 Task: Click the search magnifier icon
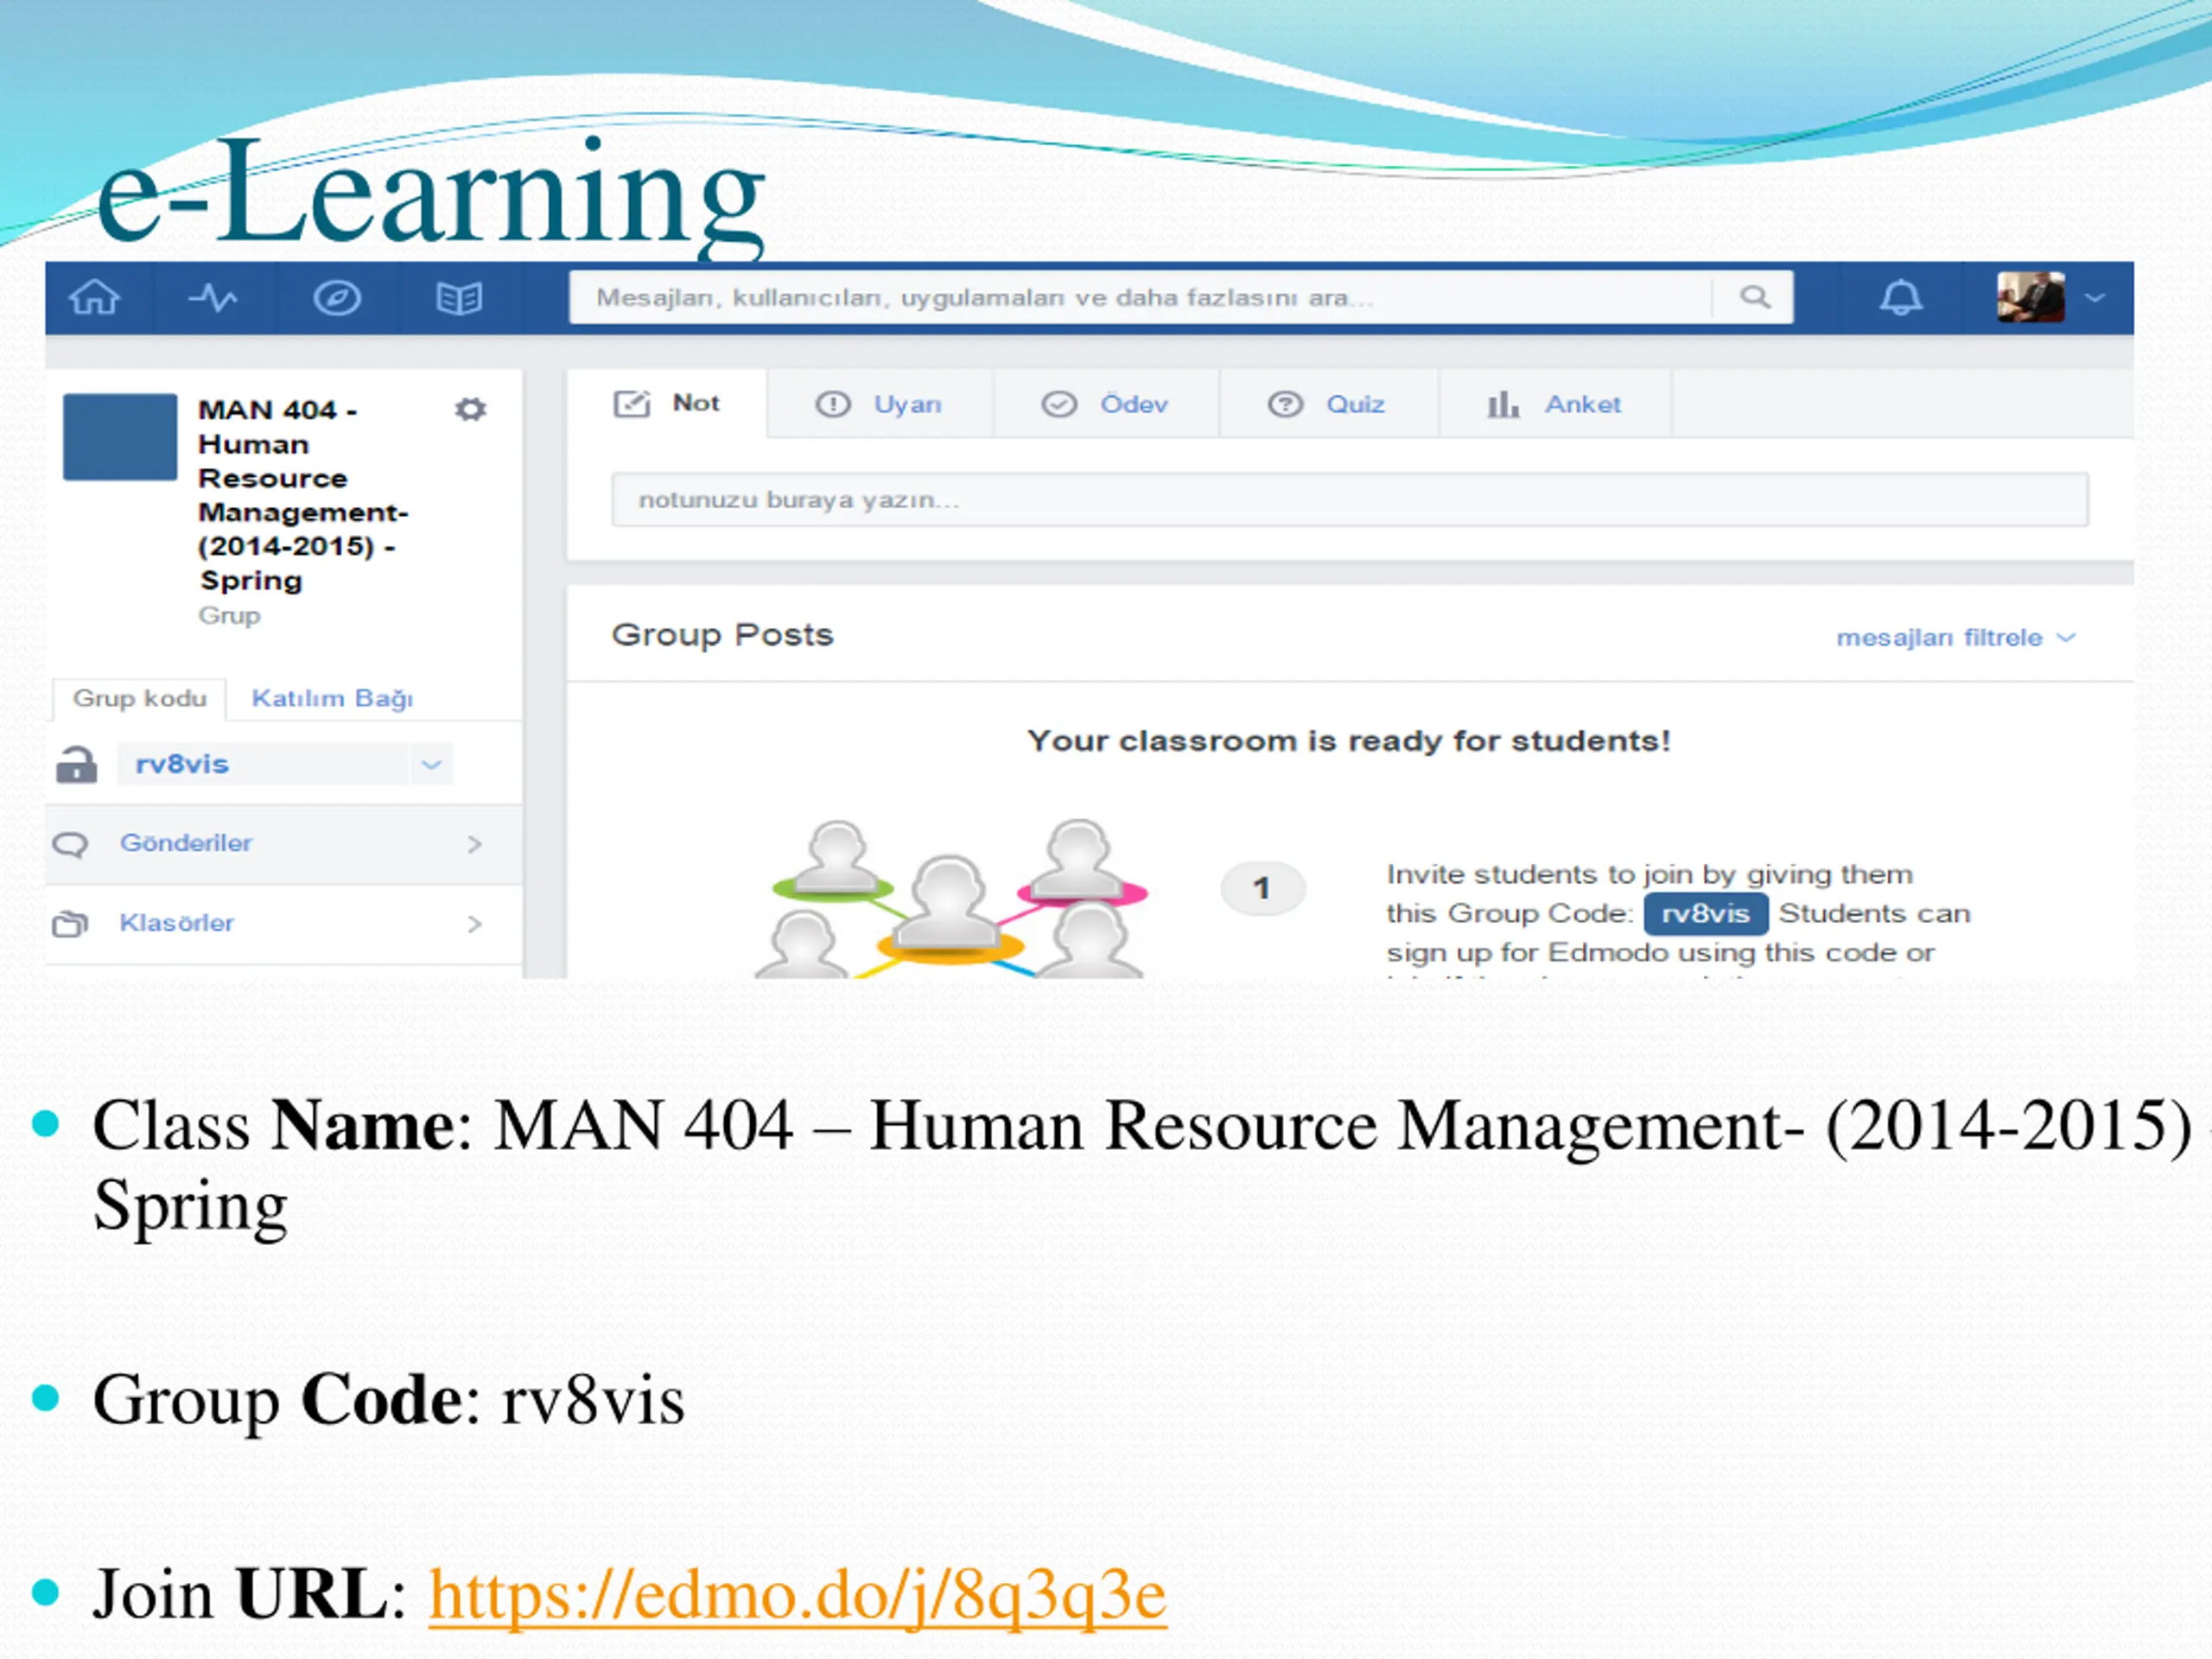pos(1754,297)
